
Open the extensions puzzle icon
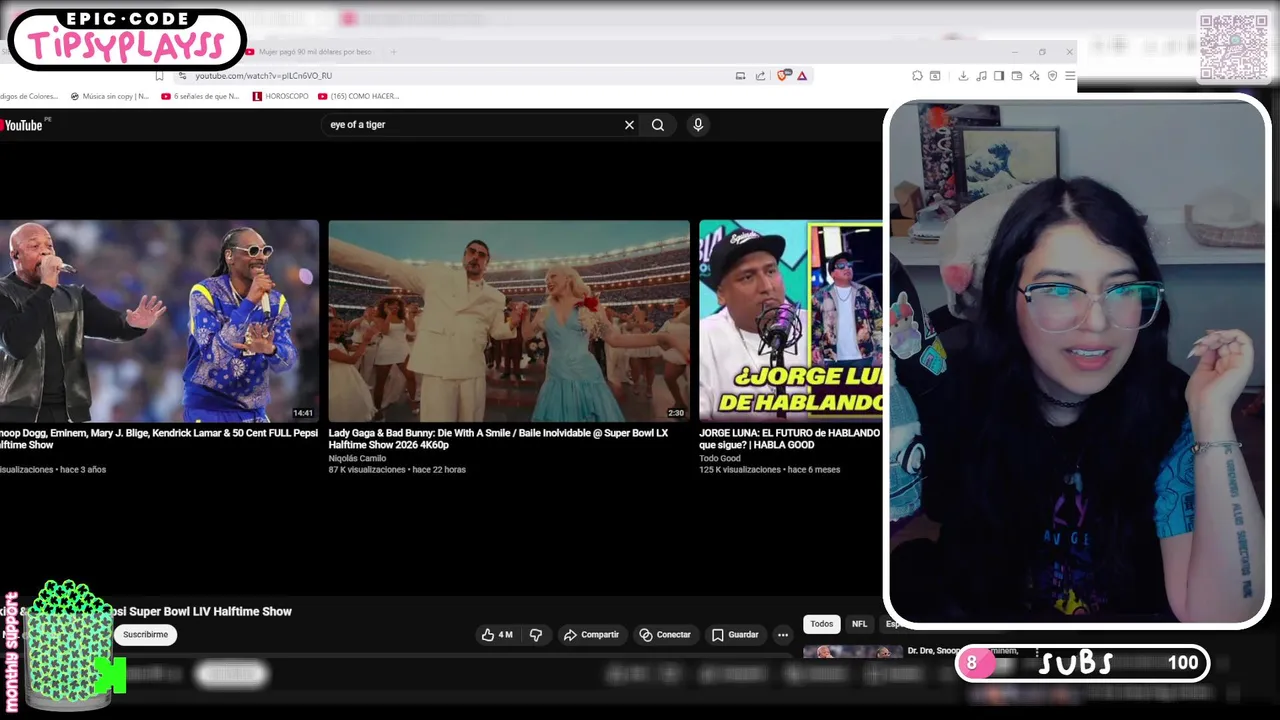(917, 76)
